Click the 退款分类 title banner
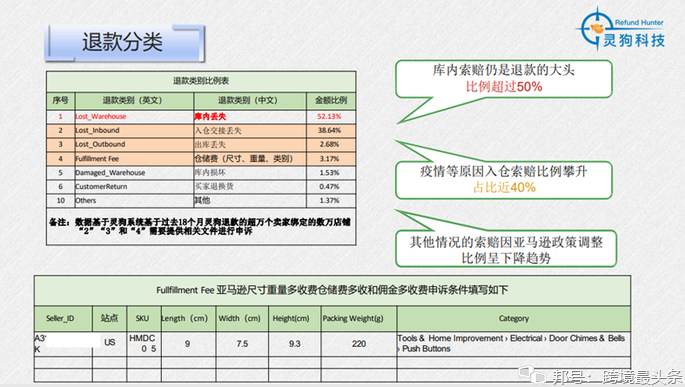 pyautogui.click(x=125, y=43)
